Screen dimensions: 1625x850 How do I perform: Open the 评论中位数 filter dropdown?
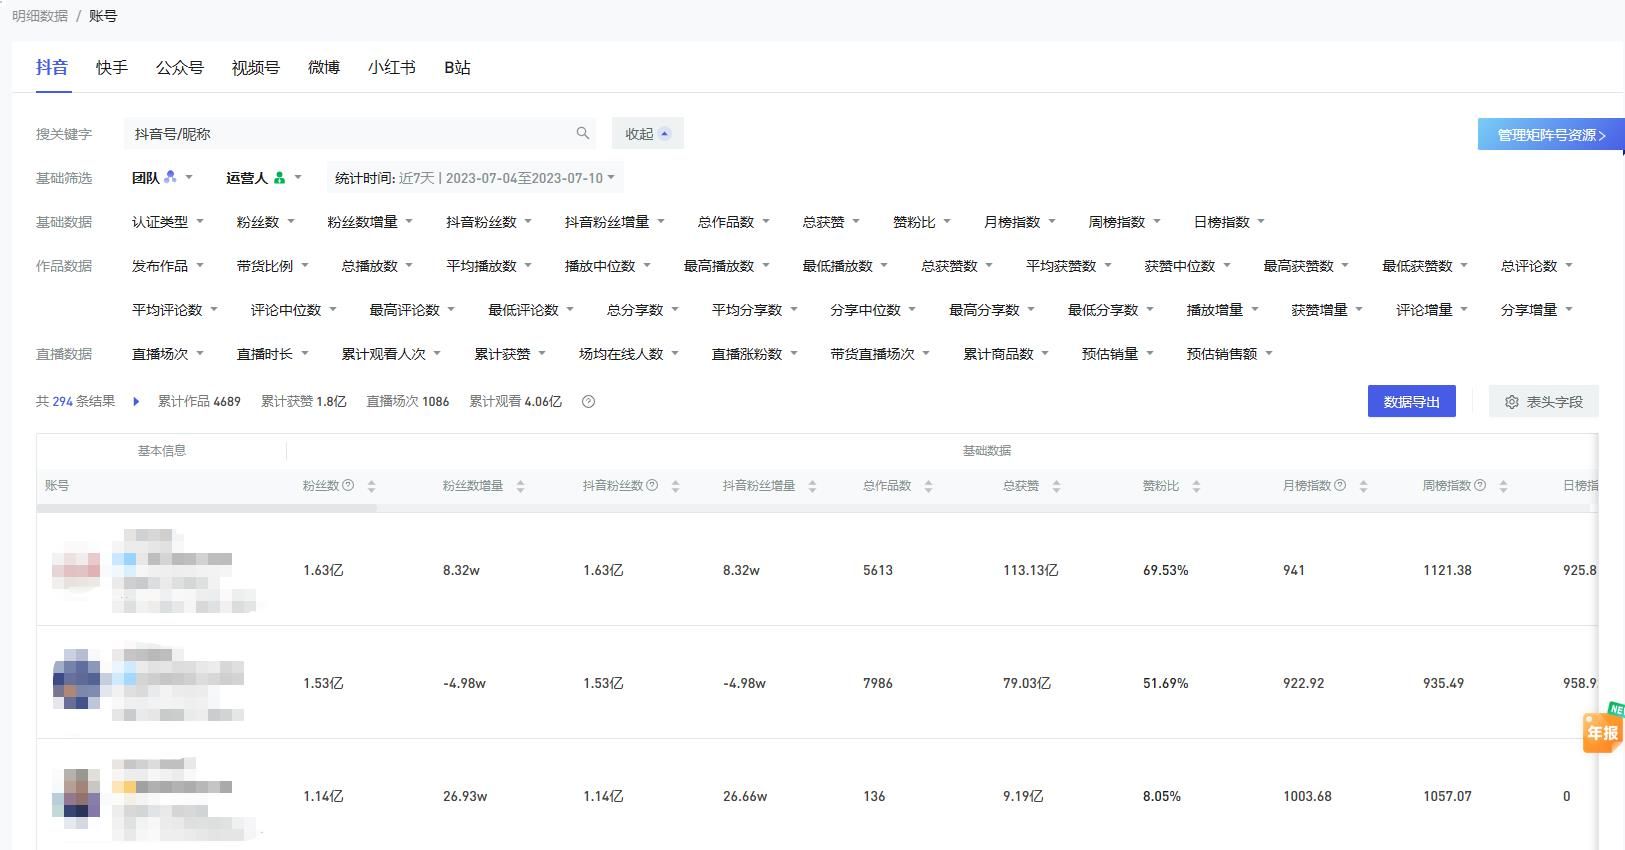293,310
